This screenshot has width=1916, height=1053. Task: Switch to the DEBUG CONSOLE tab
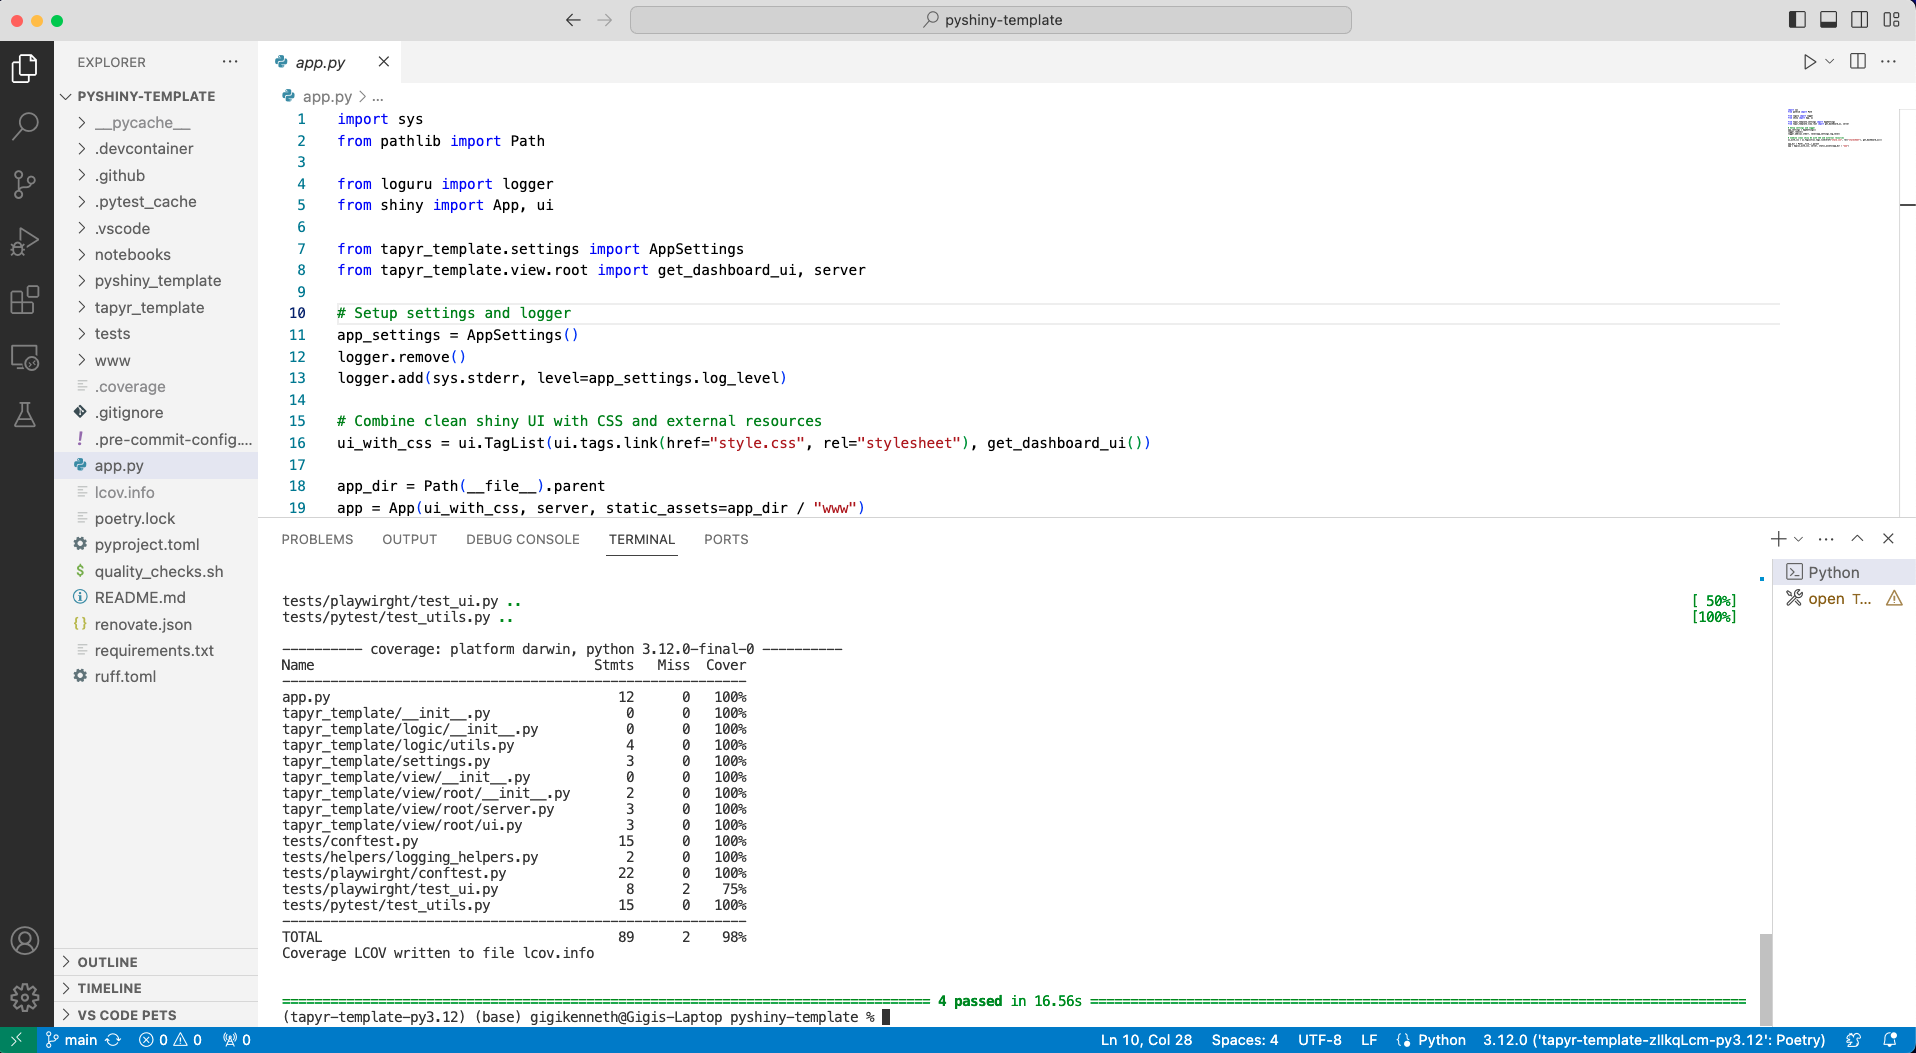522,540
